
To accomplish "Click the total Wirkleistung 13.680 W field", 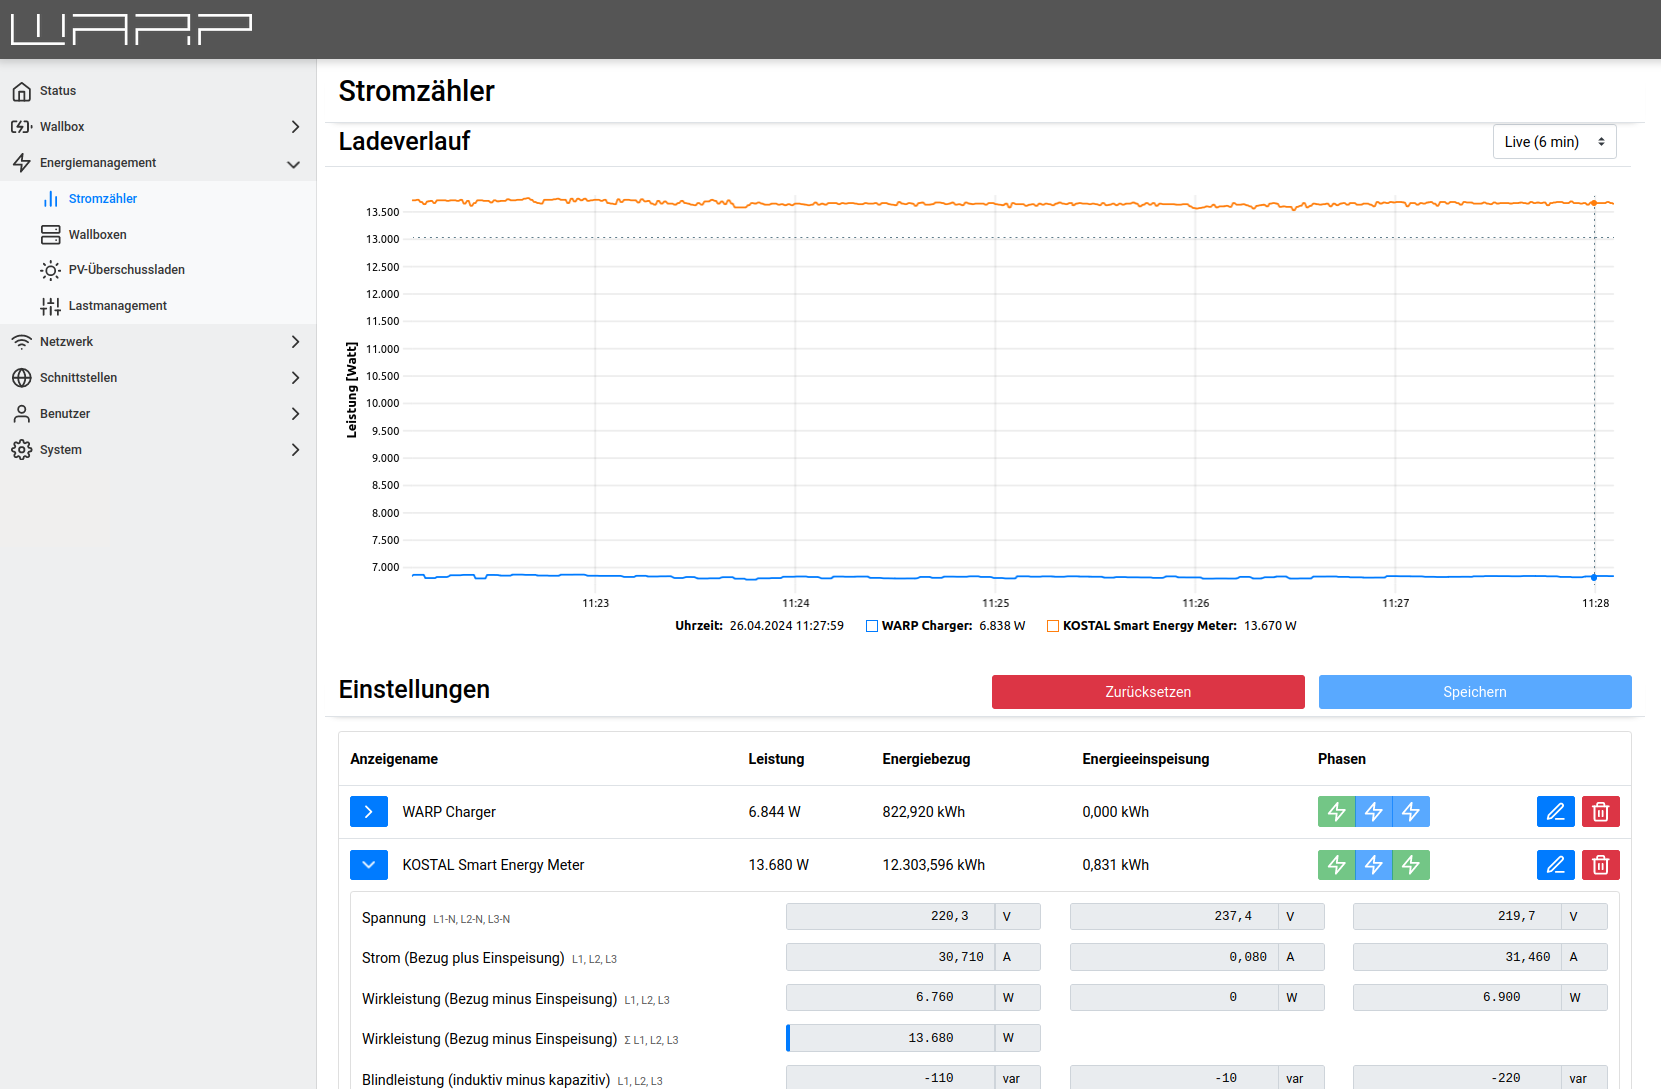I will coord(891,1038).
